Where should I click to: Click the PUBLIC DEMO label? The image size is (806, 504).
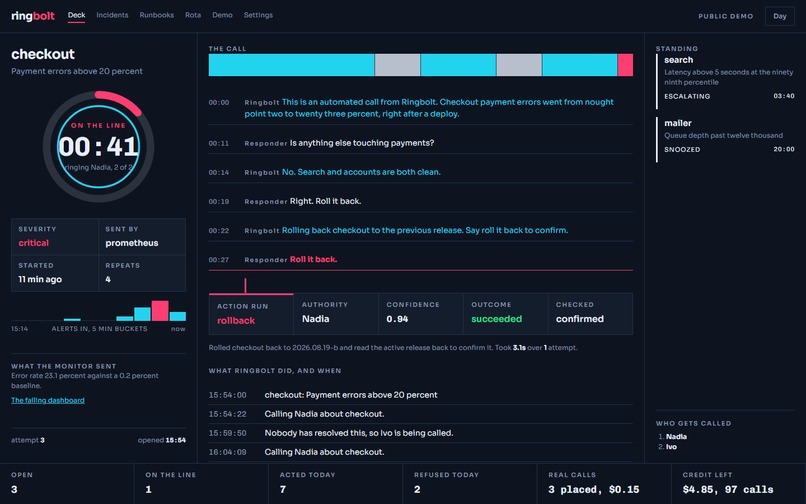tap(725, 16)
